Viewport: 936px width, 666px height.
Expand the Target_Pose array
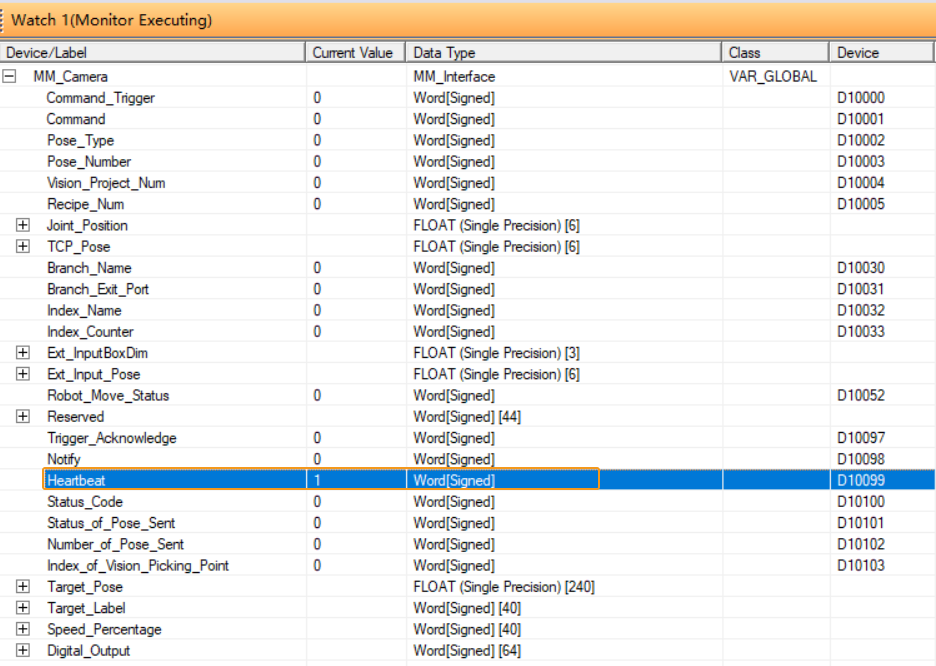point(23,587)
